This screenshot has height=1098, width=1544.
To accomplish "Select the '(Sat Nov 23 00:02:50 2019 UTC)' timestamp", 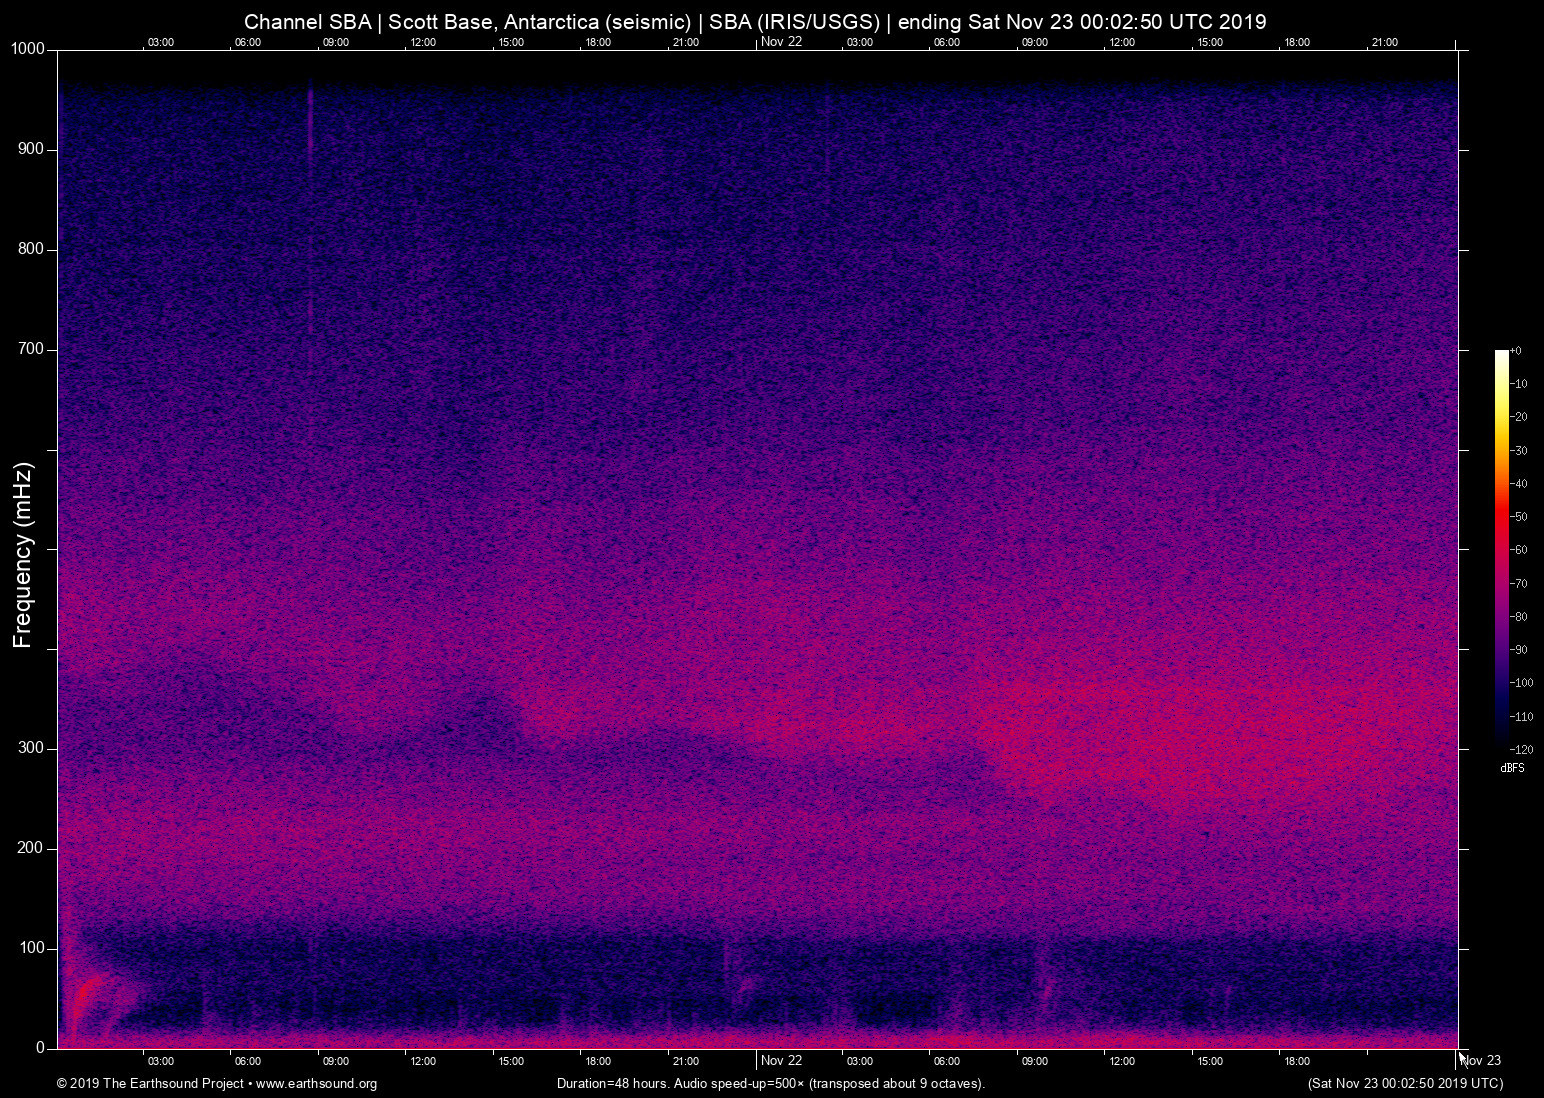I will point(1405,1083).
